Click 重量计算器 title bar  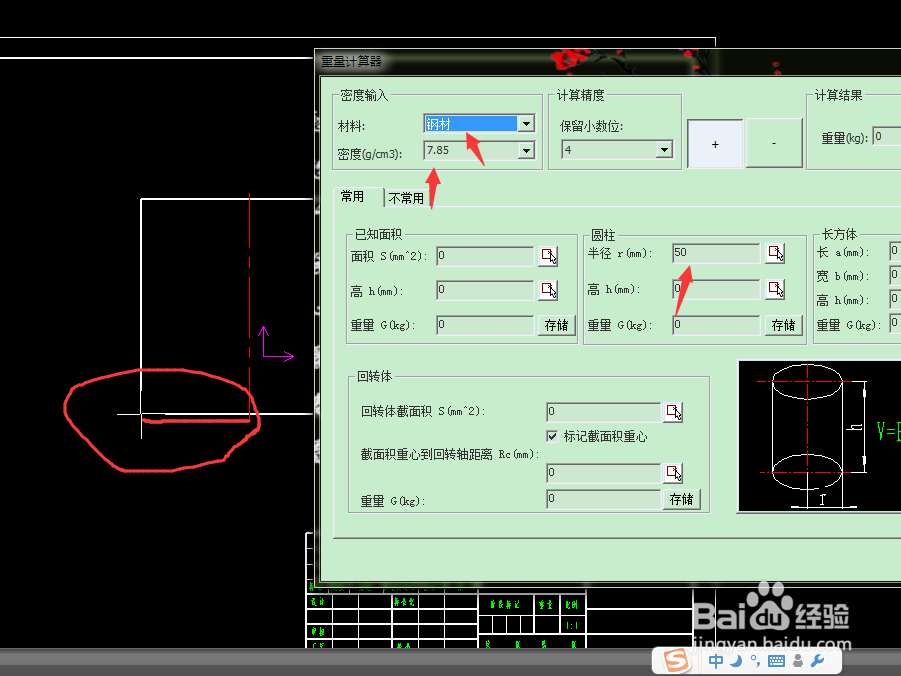[608, 61]
